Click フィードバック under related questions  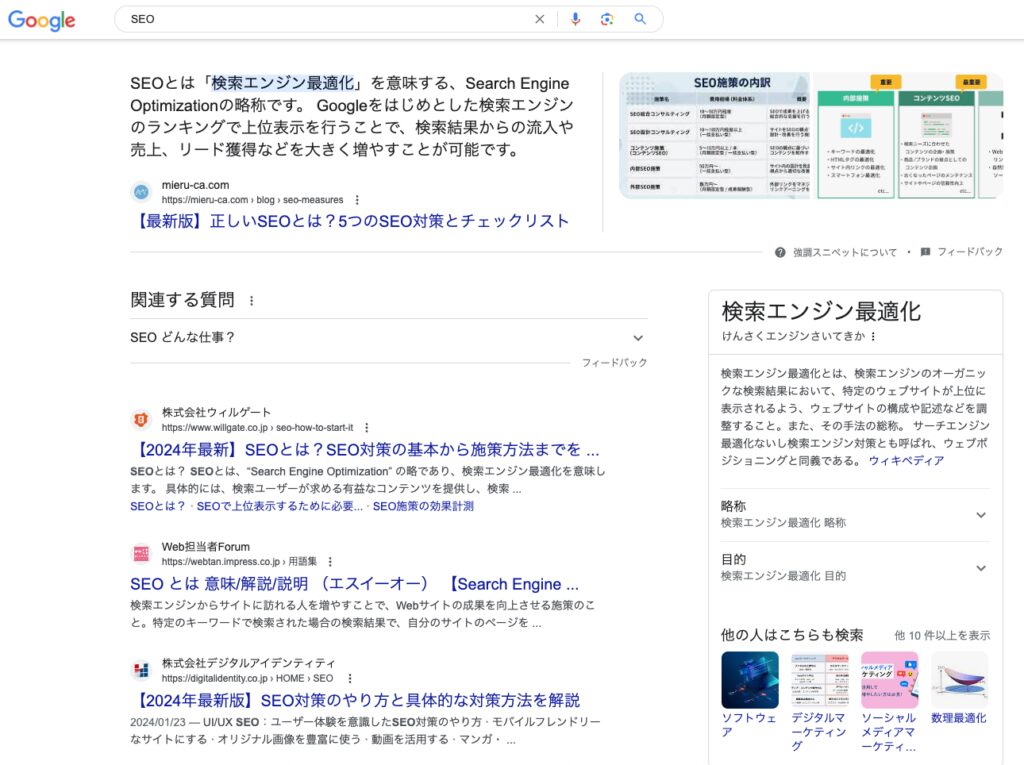615,363
